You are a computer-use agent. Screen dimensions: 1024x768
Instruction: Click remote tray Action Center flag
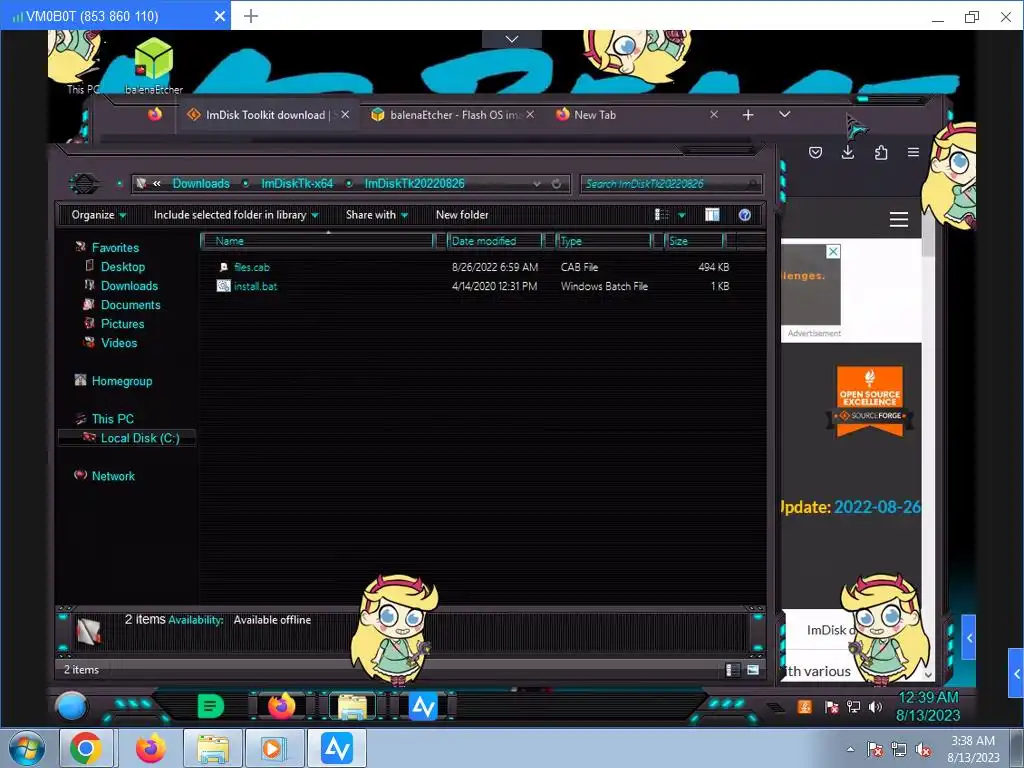(x=831, y=707)
